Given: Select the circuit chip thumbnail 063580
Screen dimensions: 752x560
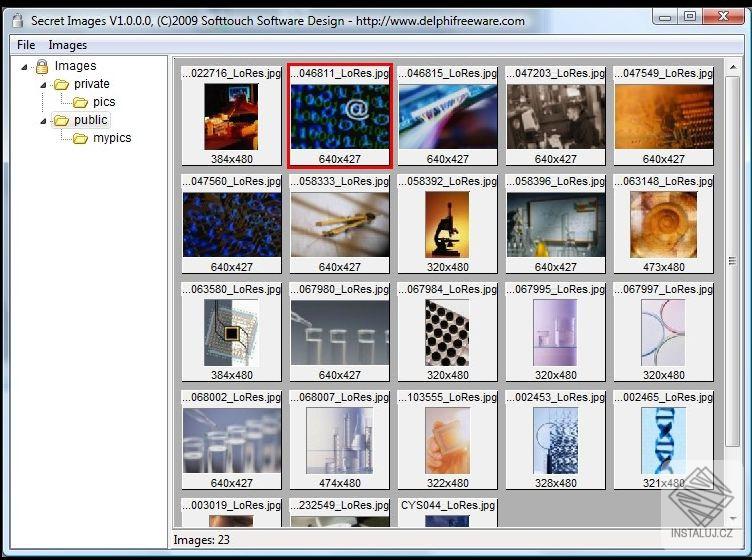Looking at the screenshot, I should pyautogui.click(x=231, y=332).
